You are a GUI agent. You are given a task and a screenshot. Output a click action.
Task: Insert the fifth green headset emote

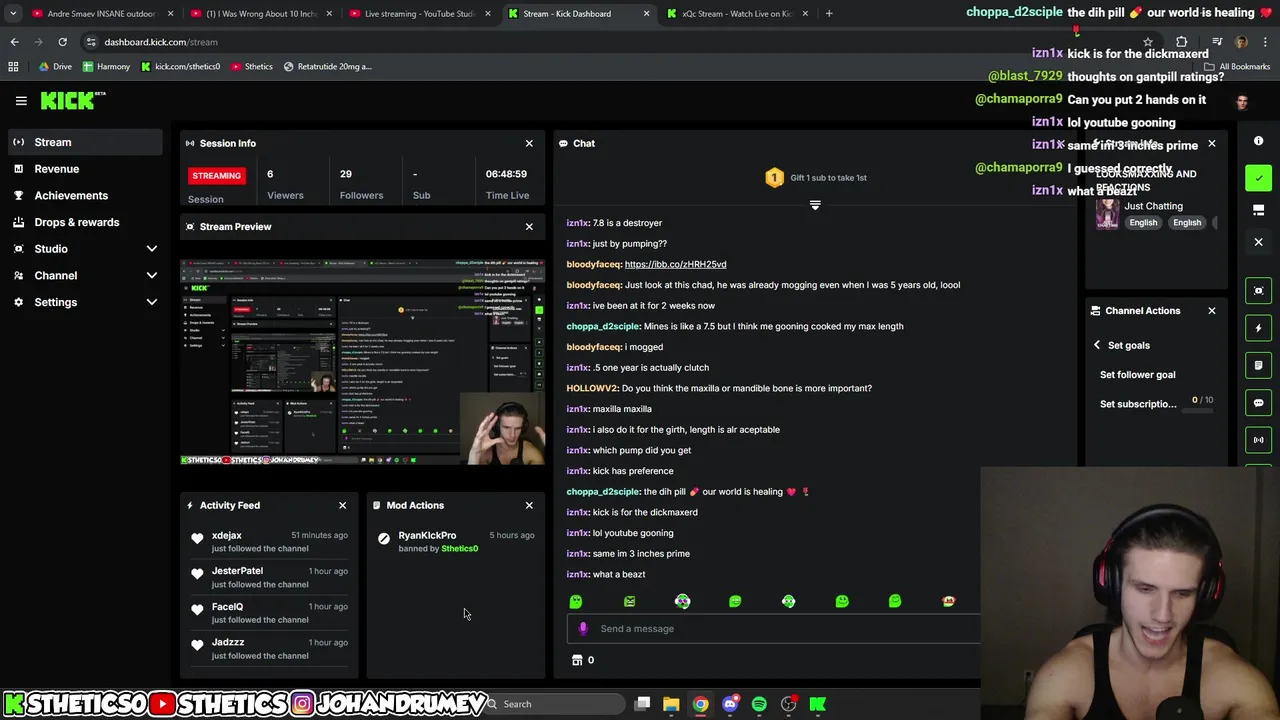coord(788,601)
